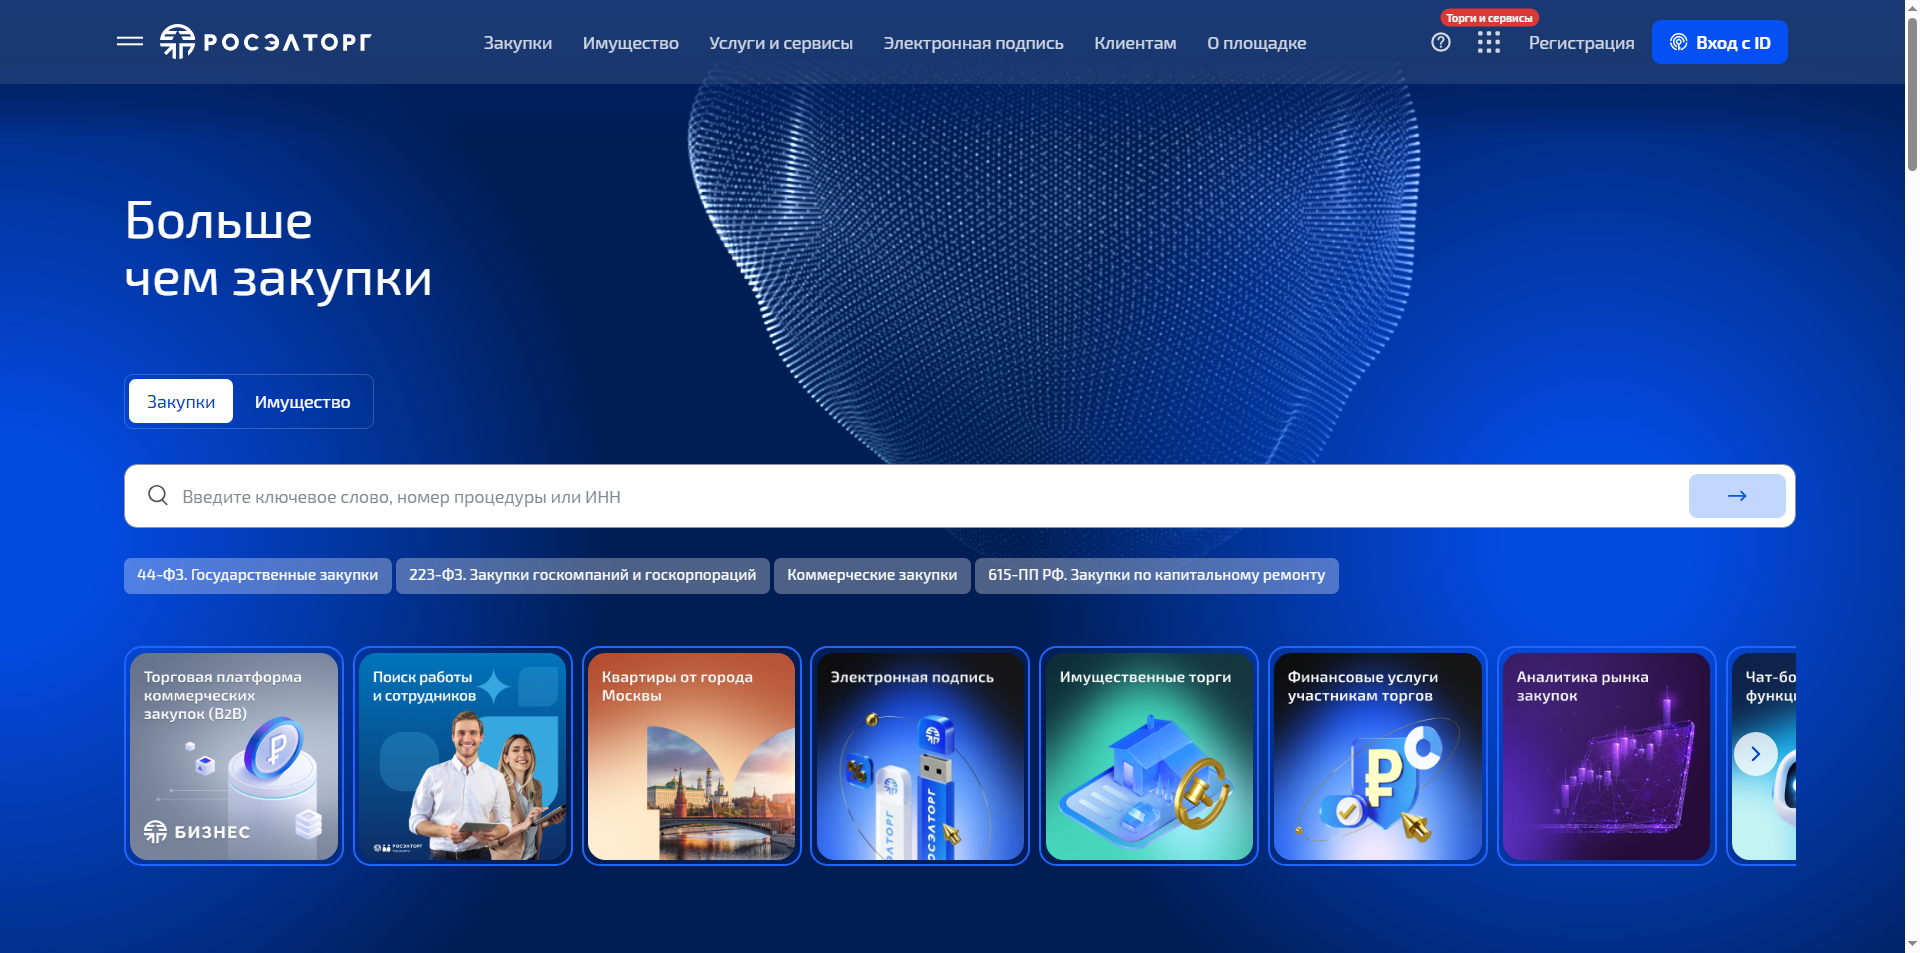
Task: Select the 44-ФЗ Государственные закупки filter
Action: pyautogui.click(x=258, y=575)
